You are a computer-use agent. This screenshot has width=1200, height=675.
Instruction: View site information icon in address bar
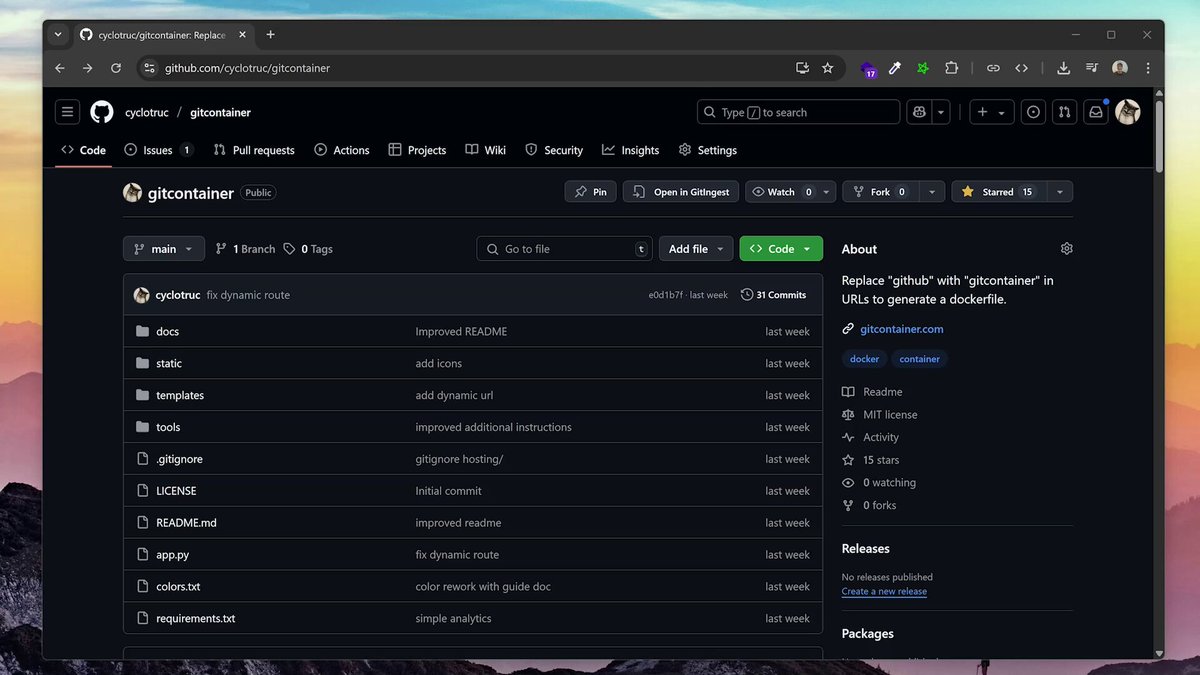[x=149, y=68]
